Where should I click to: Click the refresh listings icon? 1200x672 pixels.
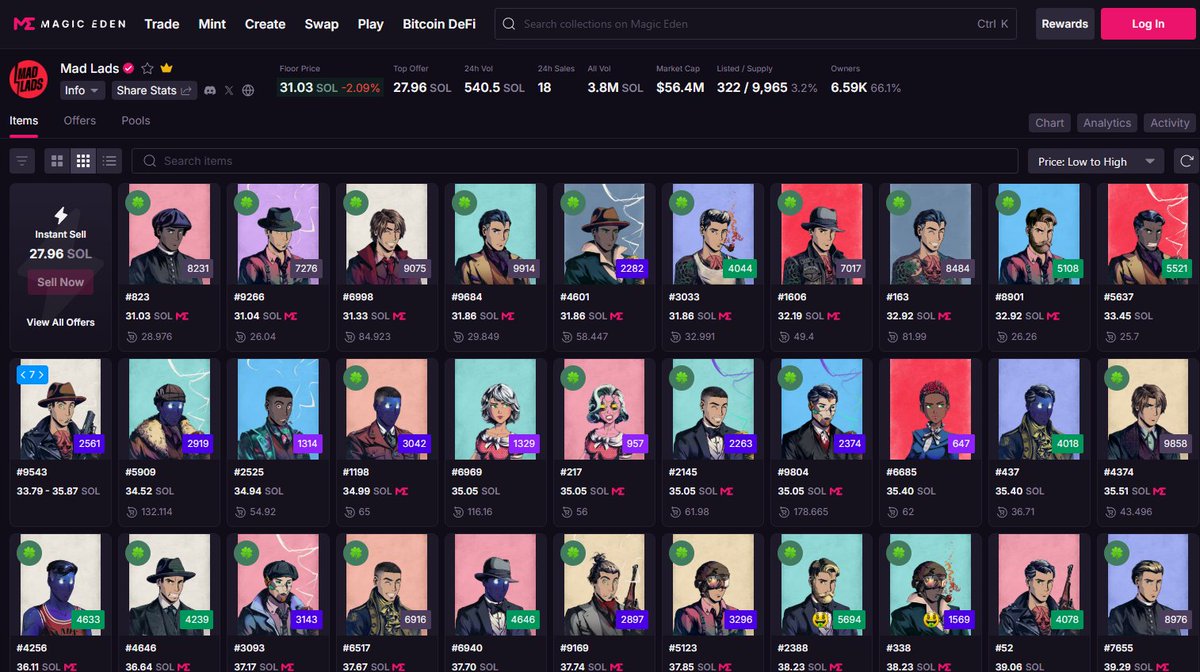click(x=1186, y=161)
